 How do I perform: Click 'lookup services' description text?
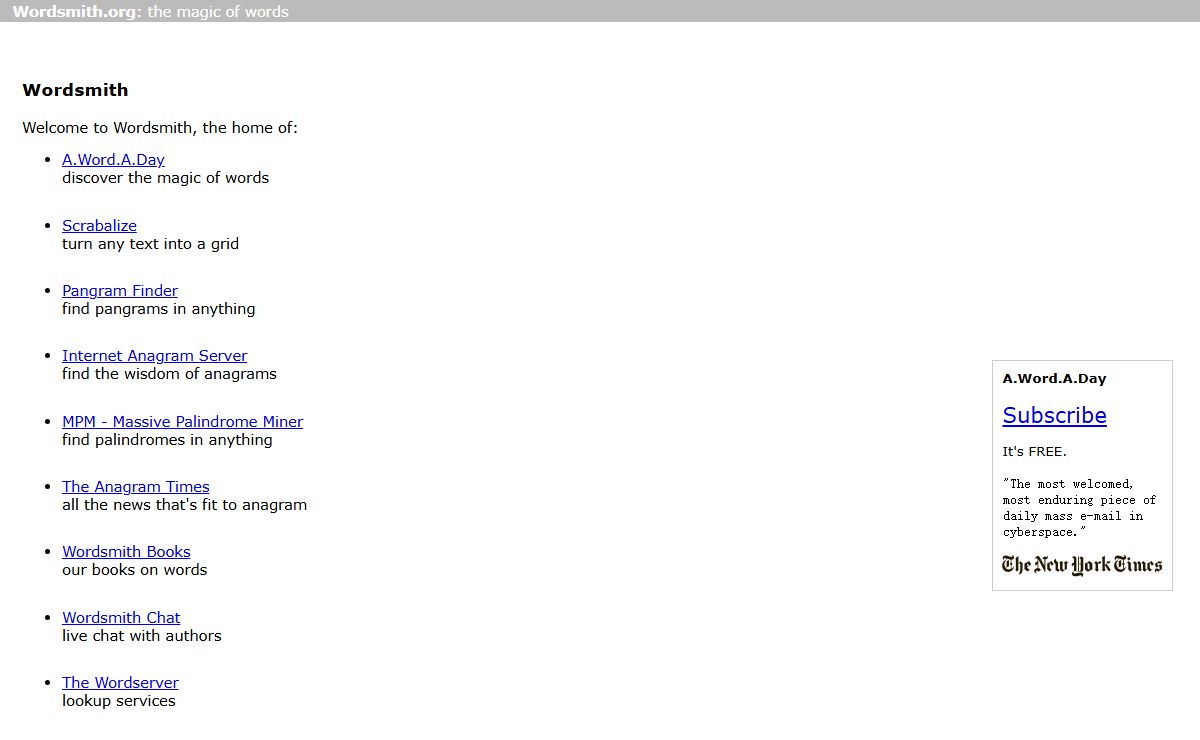point(118,701)
